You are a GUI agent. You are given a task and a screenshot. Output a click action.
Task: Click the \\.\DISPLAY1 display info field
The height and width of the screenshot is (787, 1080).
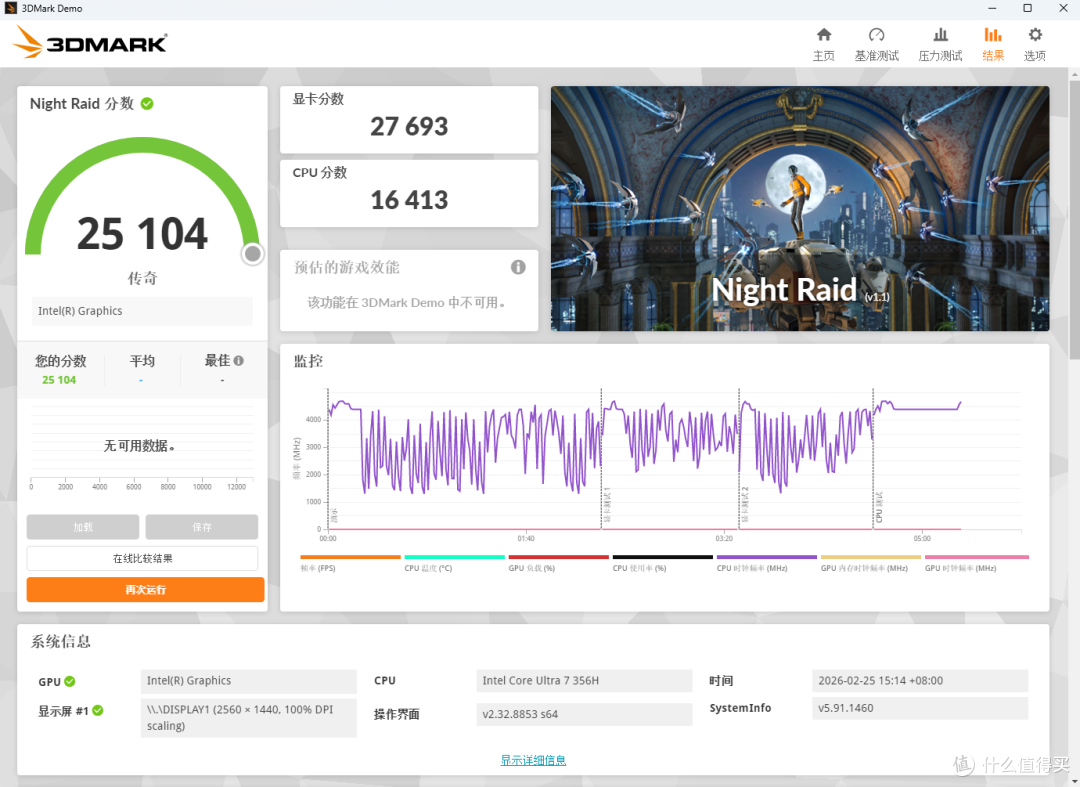click(249, 717)
